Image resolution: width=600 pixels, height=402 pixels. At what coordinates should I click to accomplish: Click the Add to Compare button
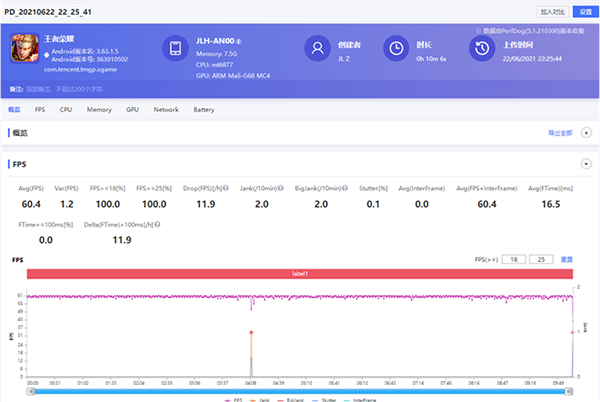coord(552,12)
